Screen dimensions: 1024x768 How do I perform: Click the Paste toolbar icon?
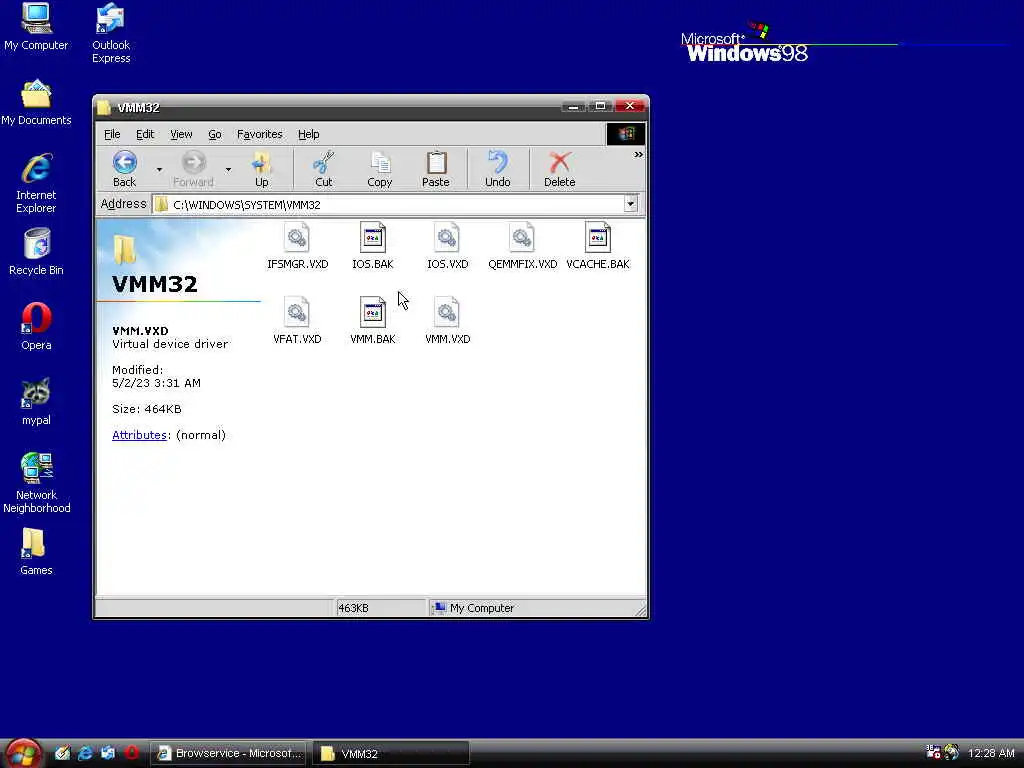(x=436, y=169)
